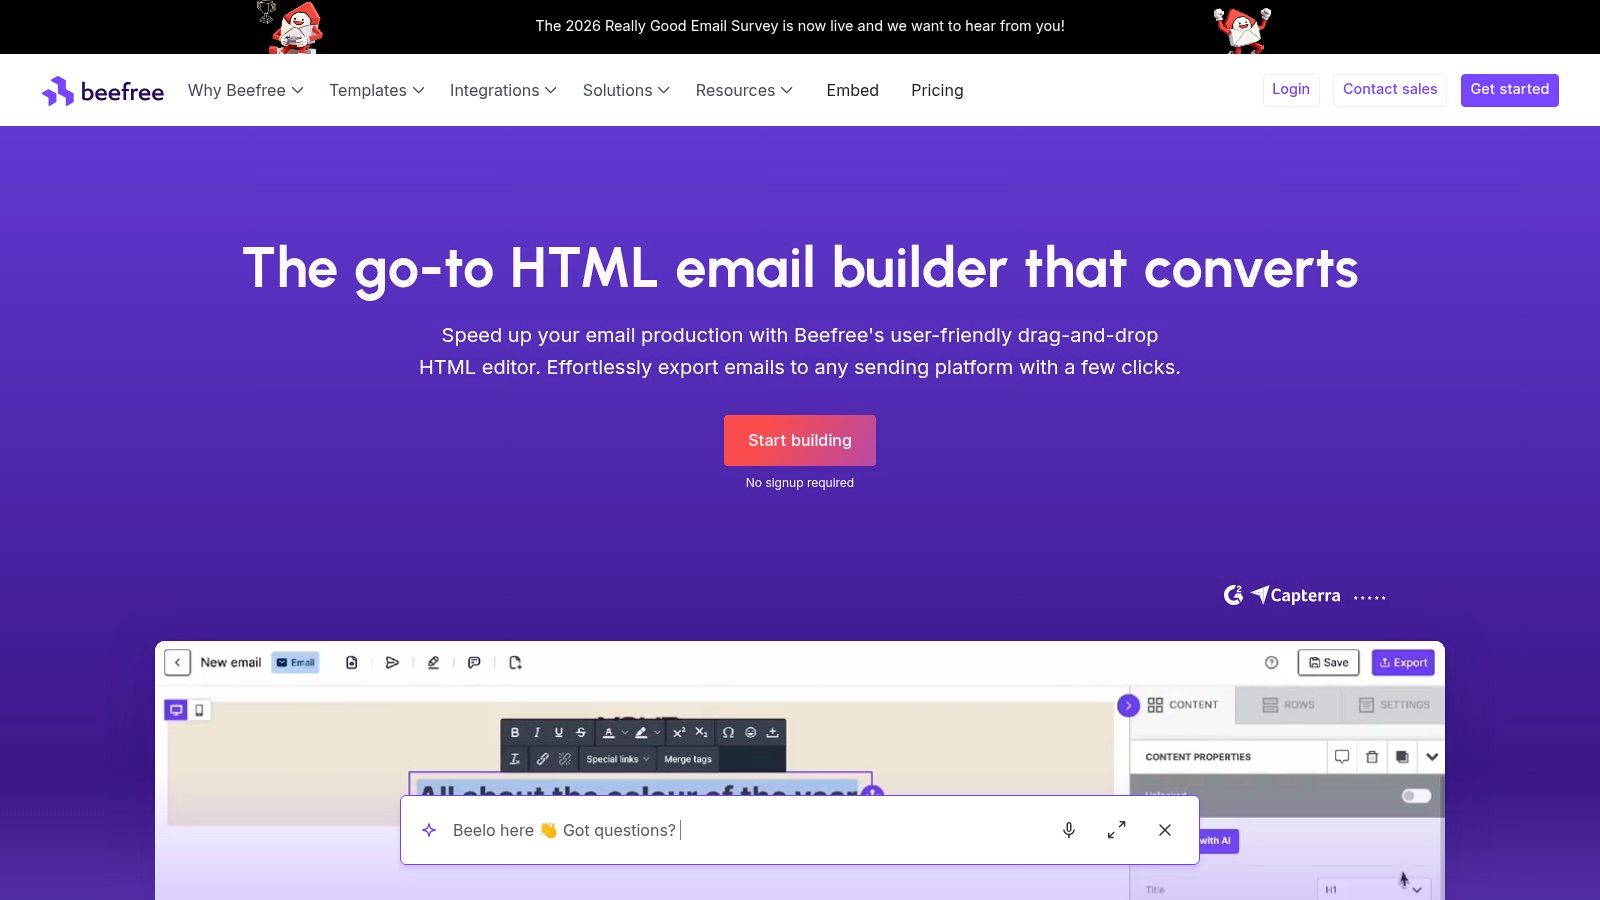Click the Start building button
1600x900 pixels.
click(800, 440)
